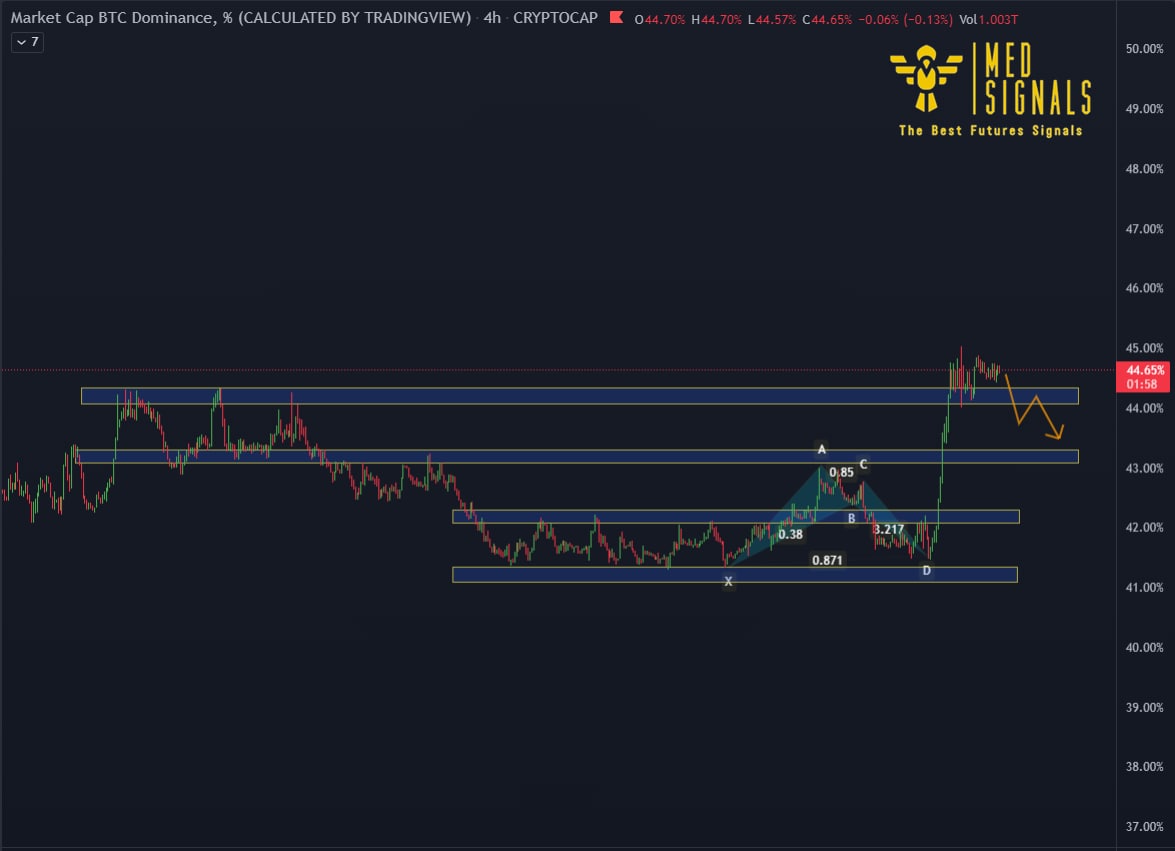Select the harmonic pattern point C label
The image size is (1175, 851).
point(863,464)
